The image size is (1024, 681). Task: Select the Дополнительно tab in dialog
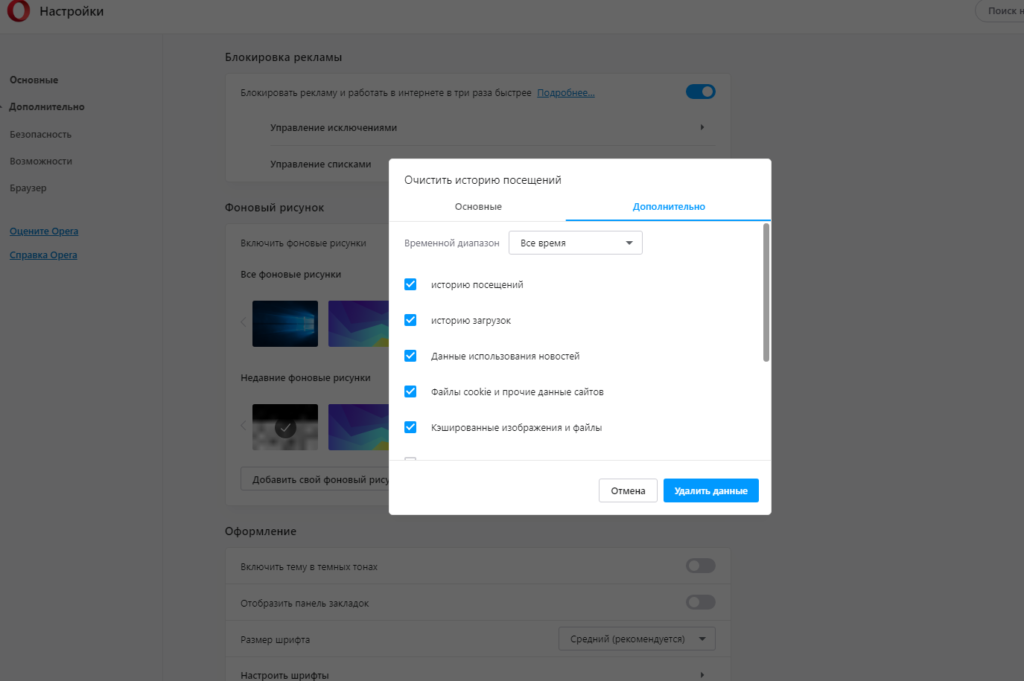tap(668, 206)
